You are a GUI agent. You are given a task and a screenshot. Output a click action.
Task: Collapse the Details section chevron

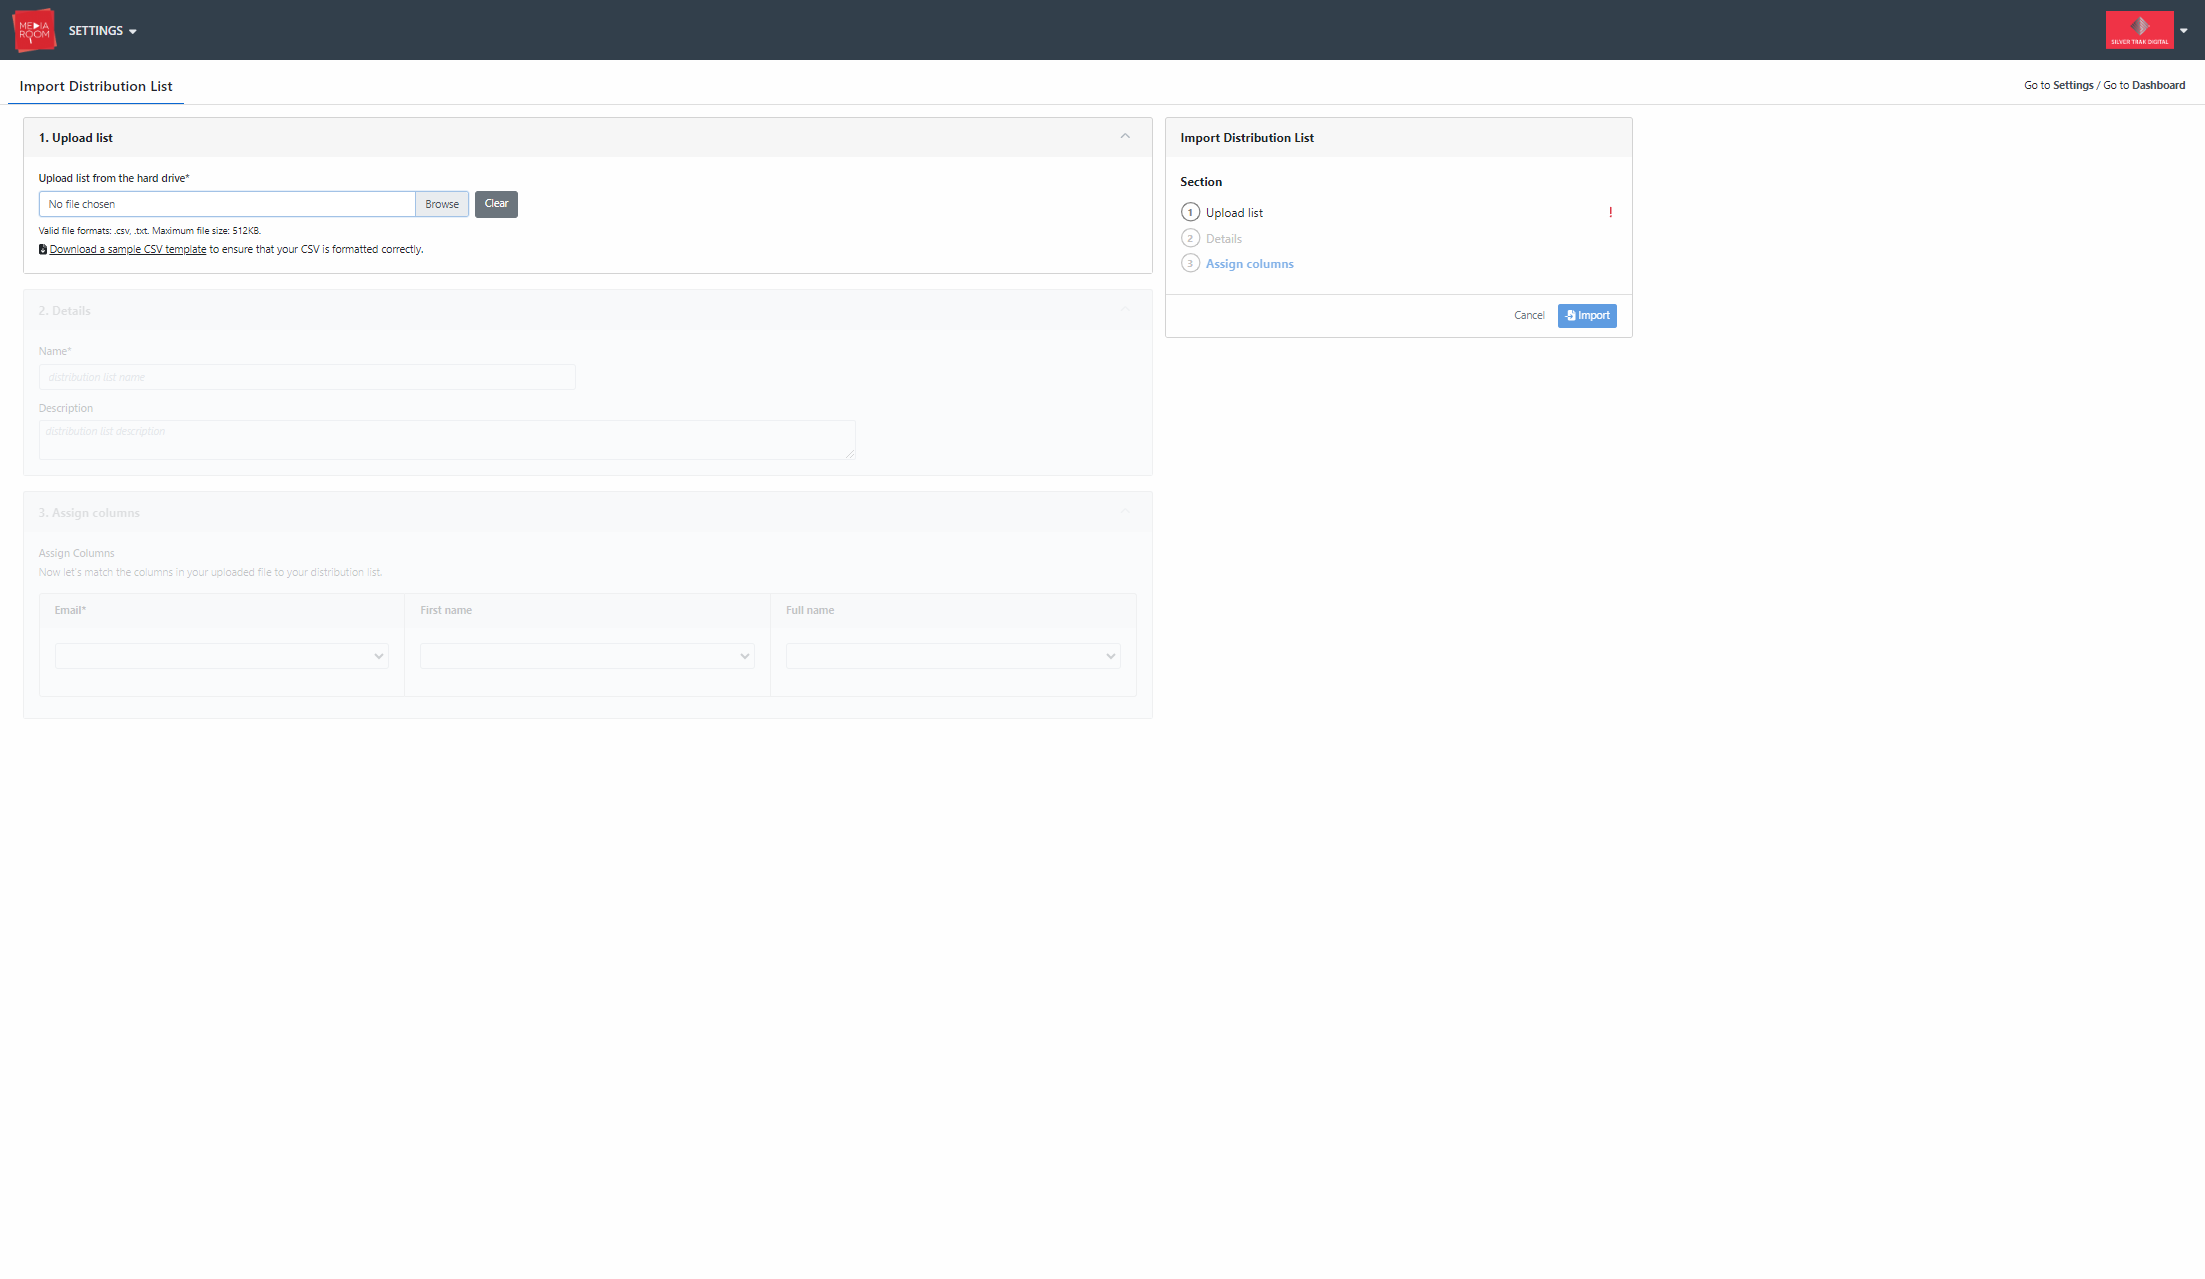click(x=1125, y=310)
